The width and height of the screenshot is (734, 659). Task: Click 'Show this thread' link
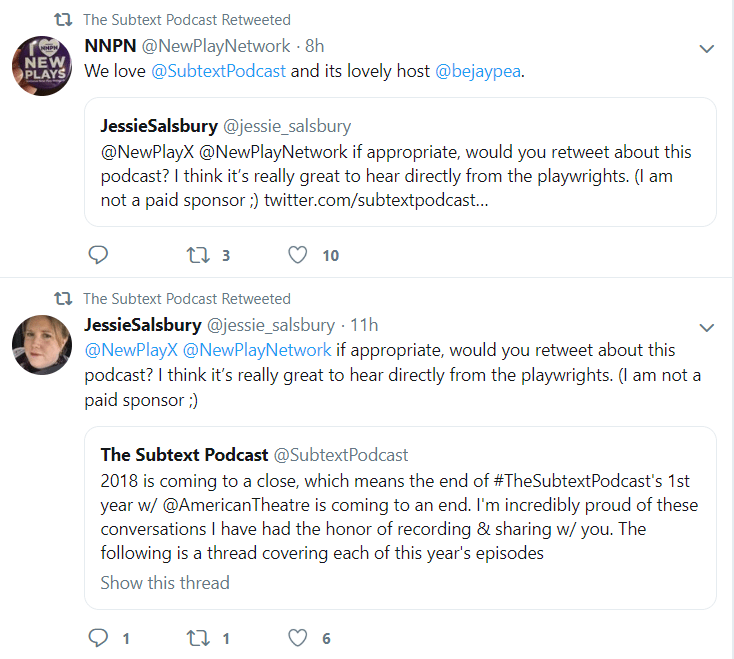(165, 583)
